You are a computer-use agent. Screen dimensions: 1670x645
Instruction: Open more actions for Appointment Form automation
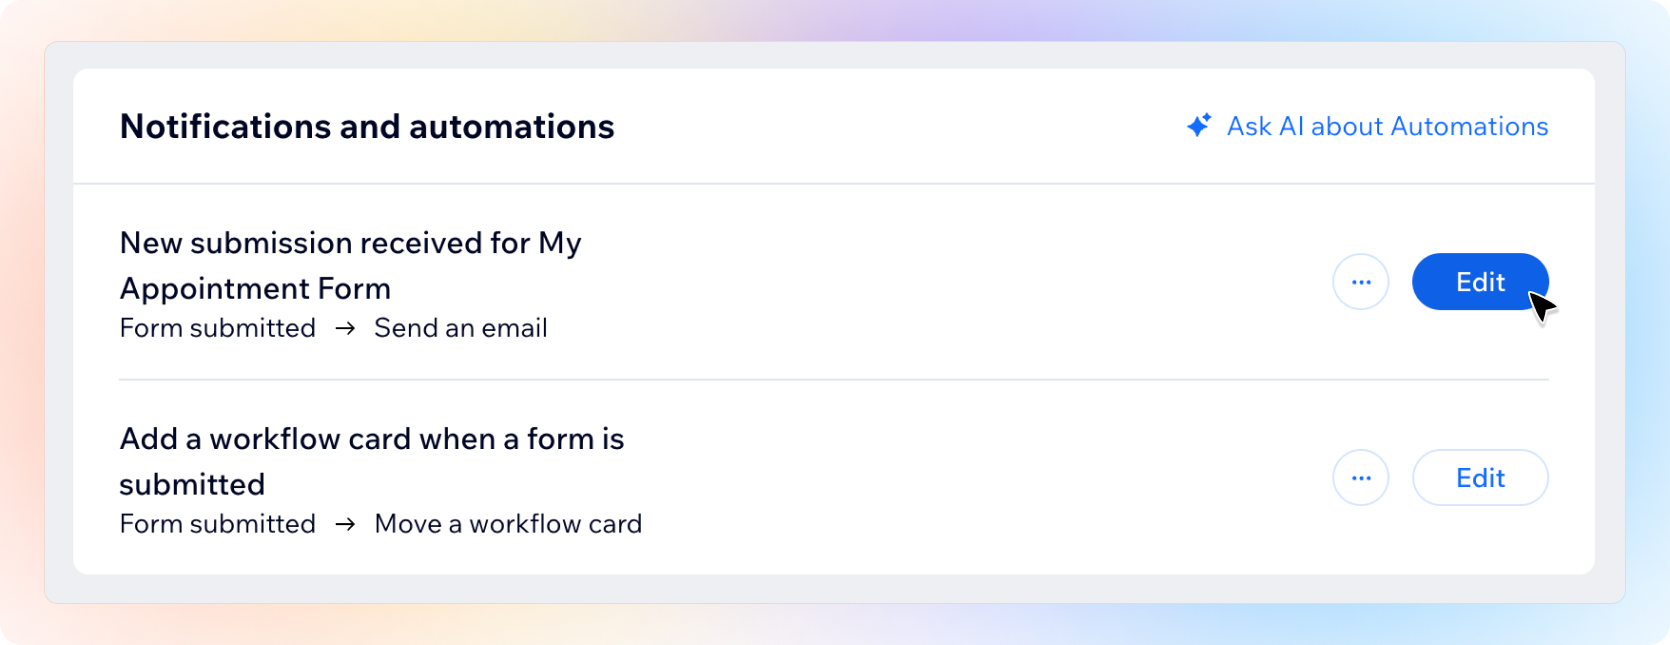[x=1360, y=282]
